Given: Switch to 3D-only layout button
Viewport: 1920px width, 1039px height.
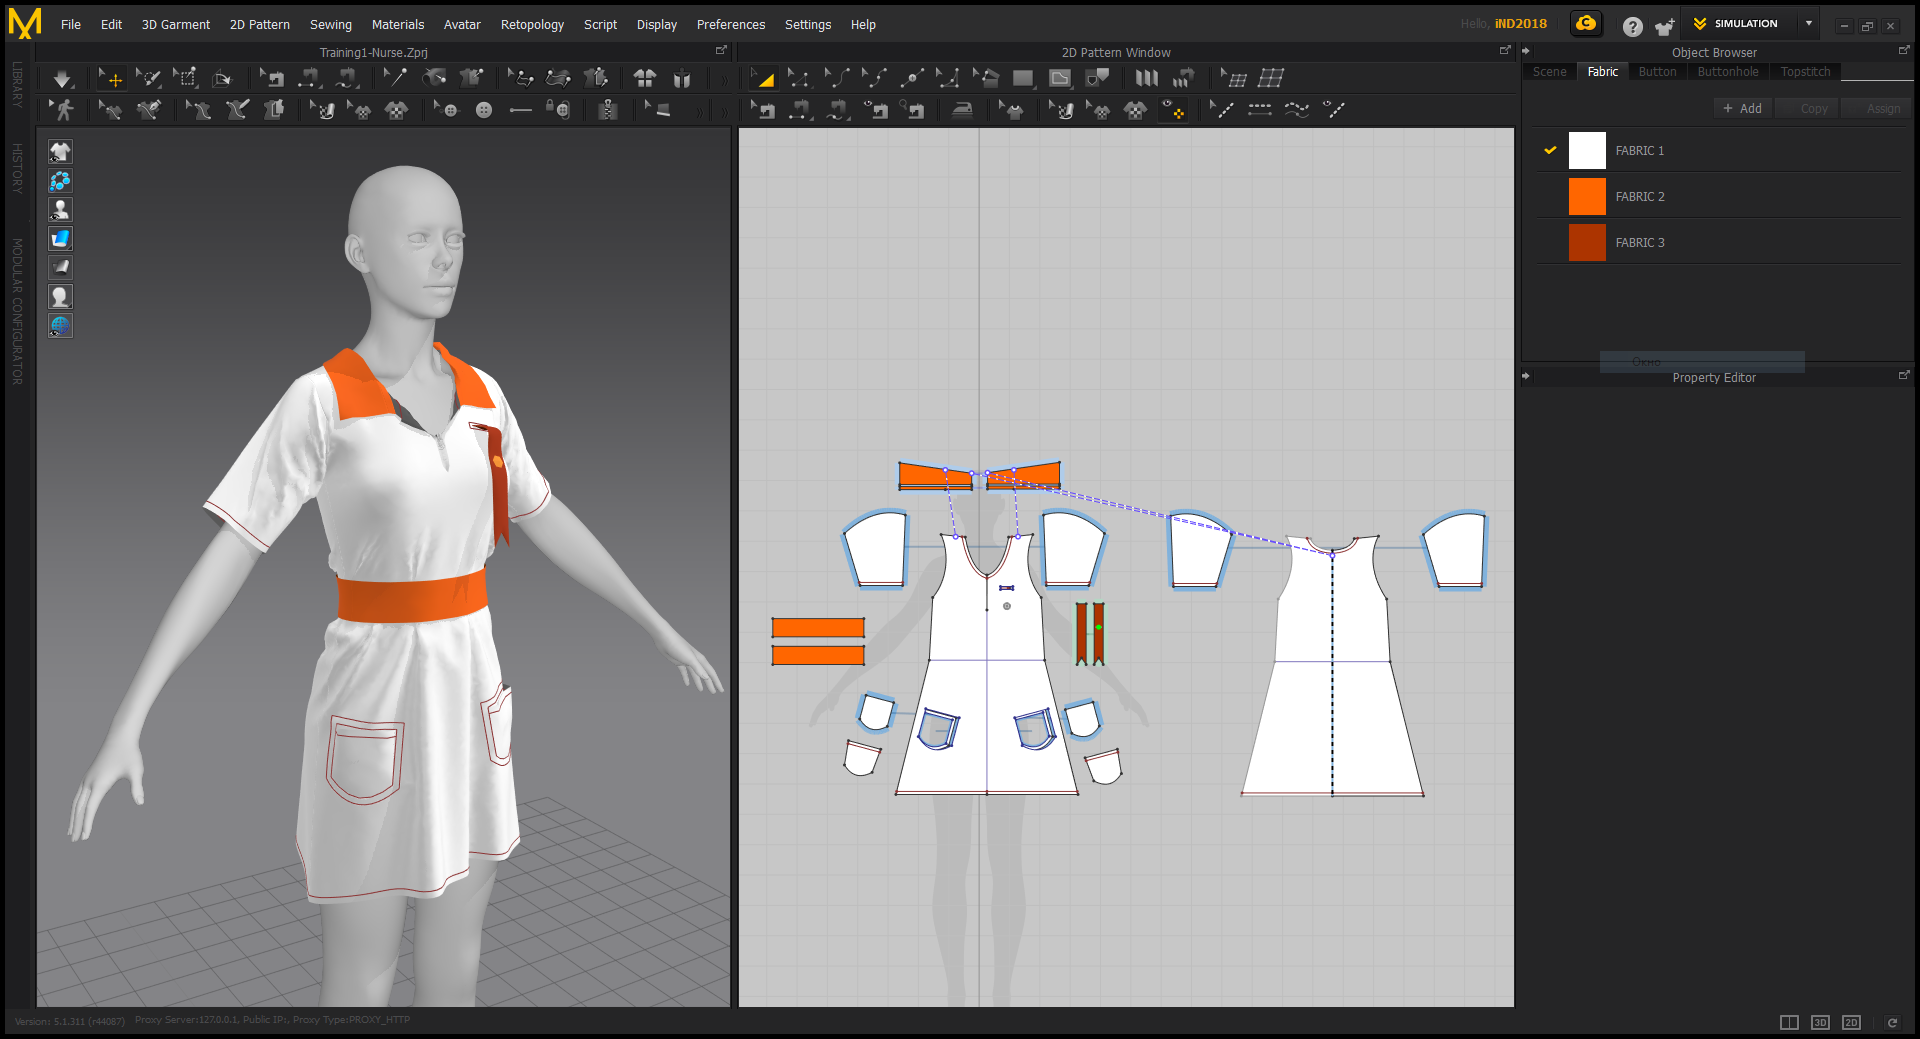Looking at the screenshot, I should tap(1820, 1022).
